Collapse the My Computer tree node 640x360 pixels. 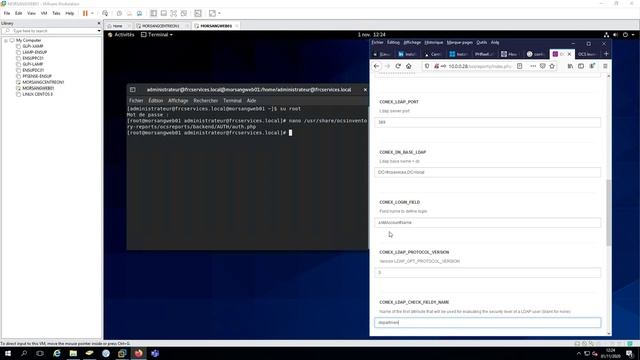[6, 40]
